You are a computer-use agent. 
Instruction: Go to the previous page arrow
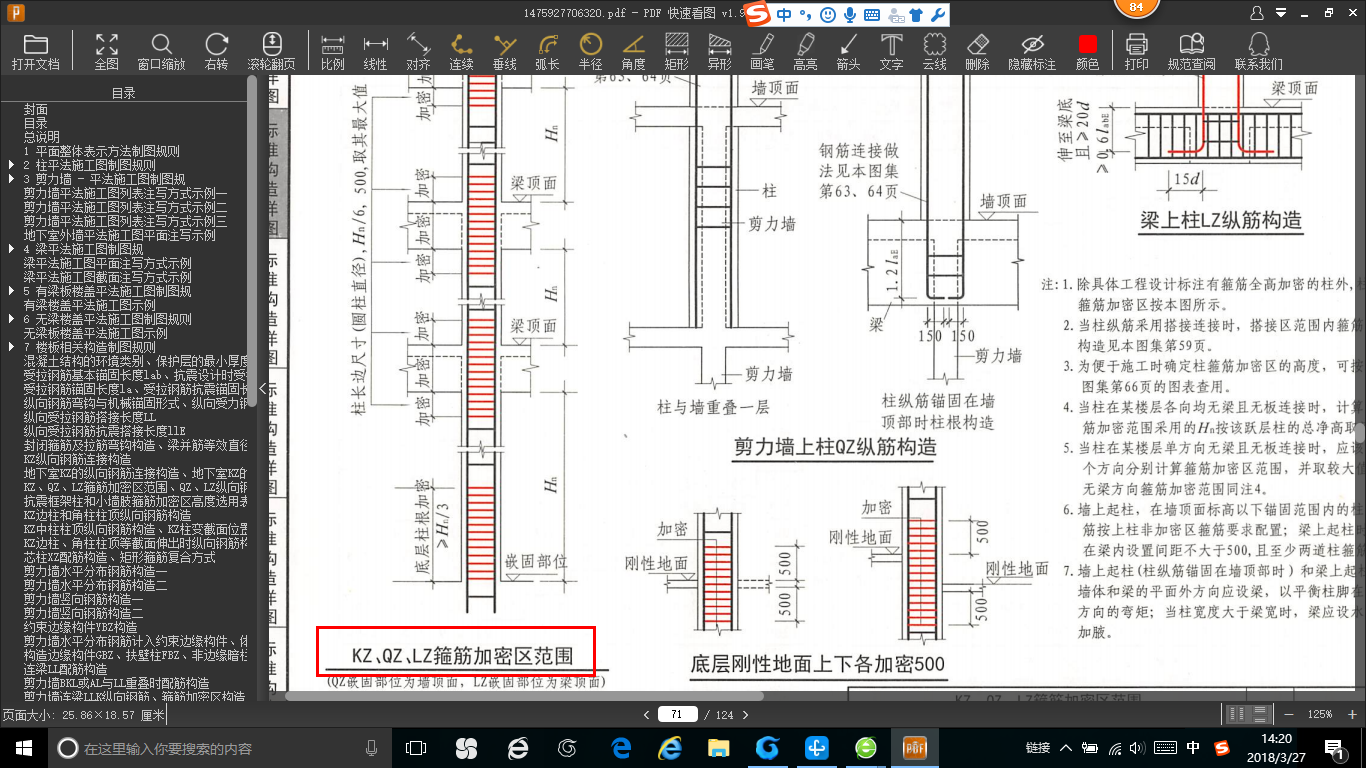click(647, 715)
